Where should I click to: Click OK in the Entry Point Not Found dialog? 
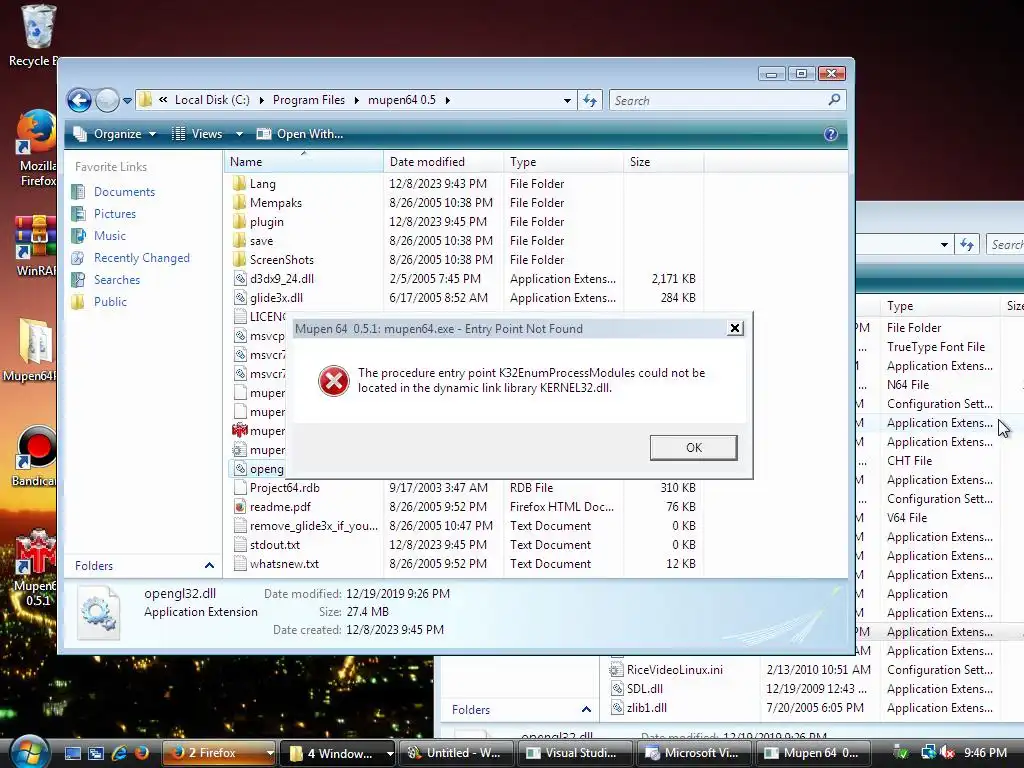[x=694, y=447]
